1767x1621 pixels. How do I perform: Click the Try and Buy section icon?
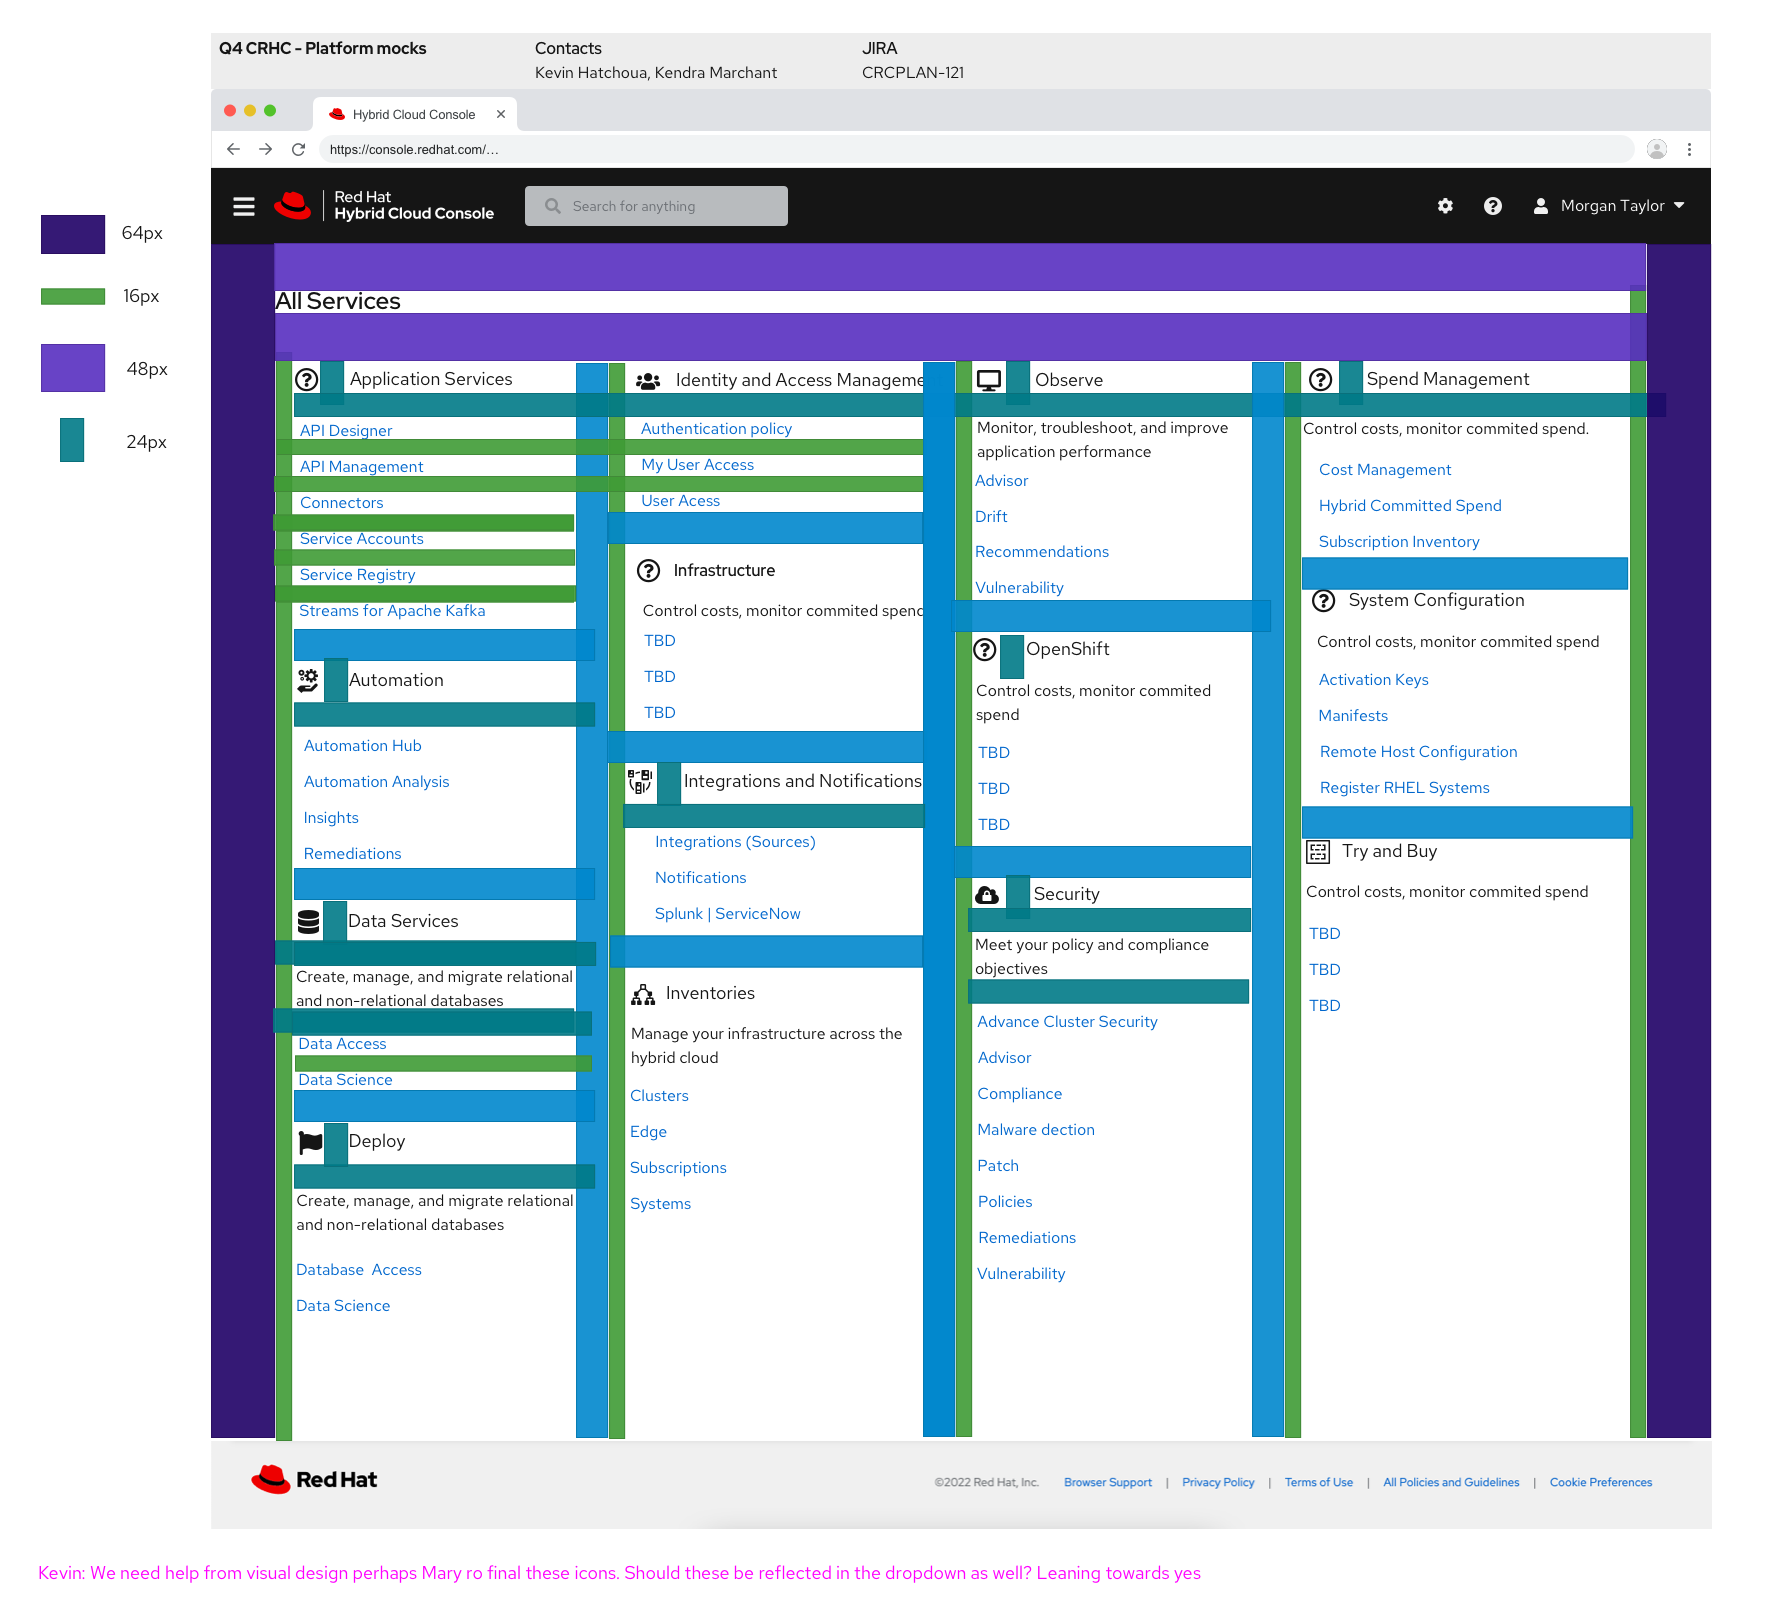pos(1319,851)
